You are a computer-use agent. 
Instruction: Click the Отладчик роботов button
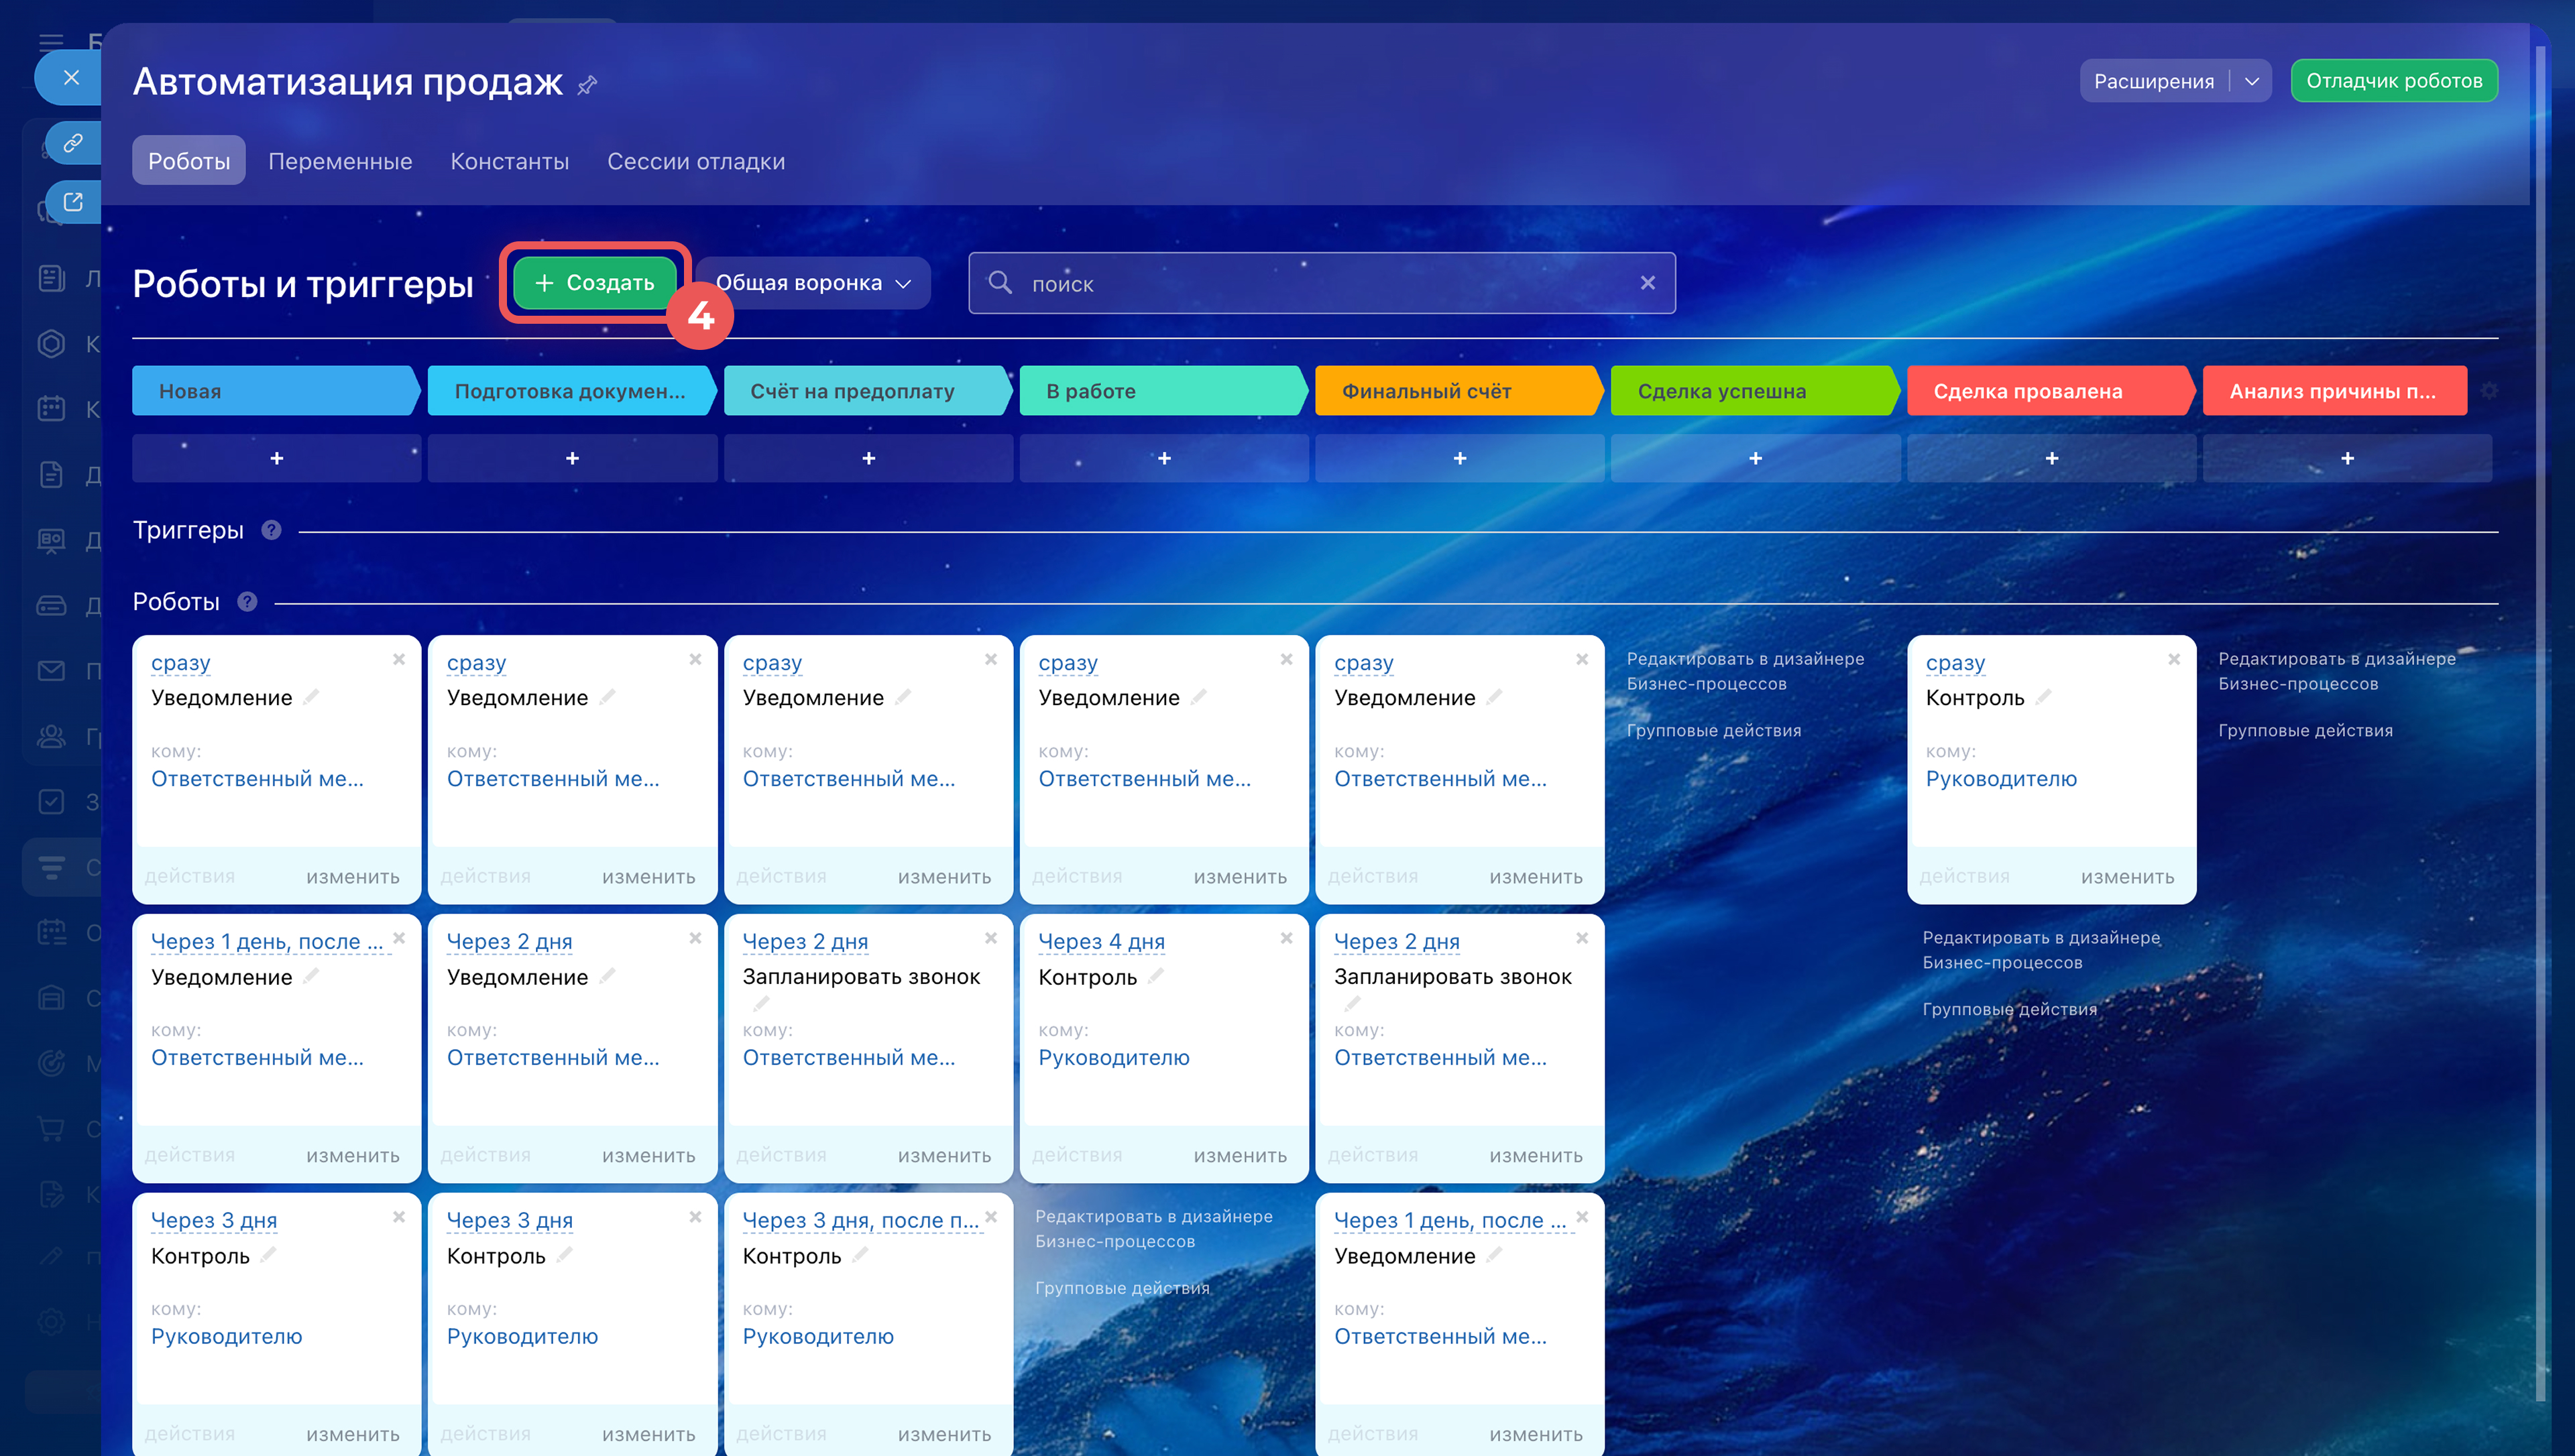pos(2393,81)
